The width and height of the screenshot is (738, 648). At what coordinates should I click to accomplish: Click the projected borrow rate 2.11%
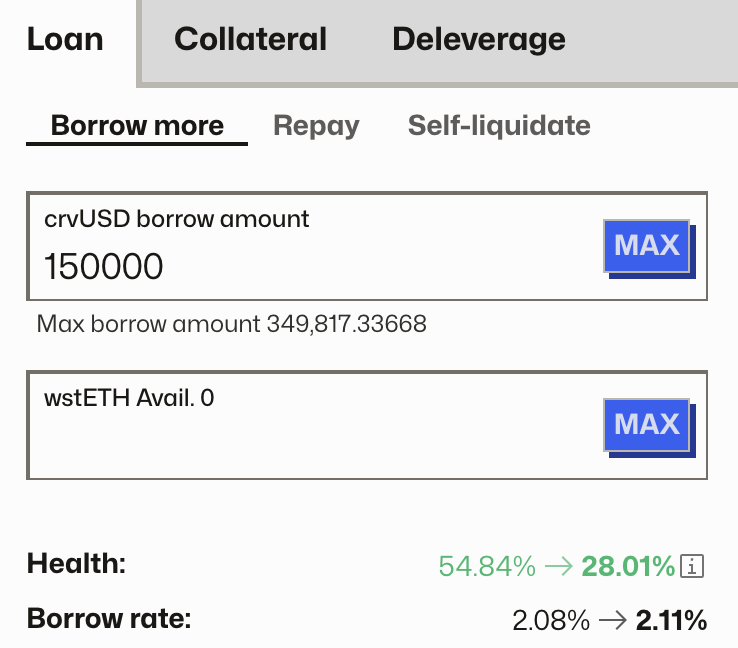click(671, 621)
